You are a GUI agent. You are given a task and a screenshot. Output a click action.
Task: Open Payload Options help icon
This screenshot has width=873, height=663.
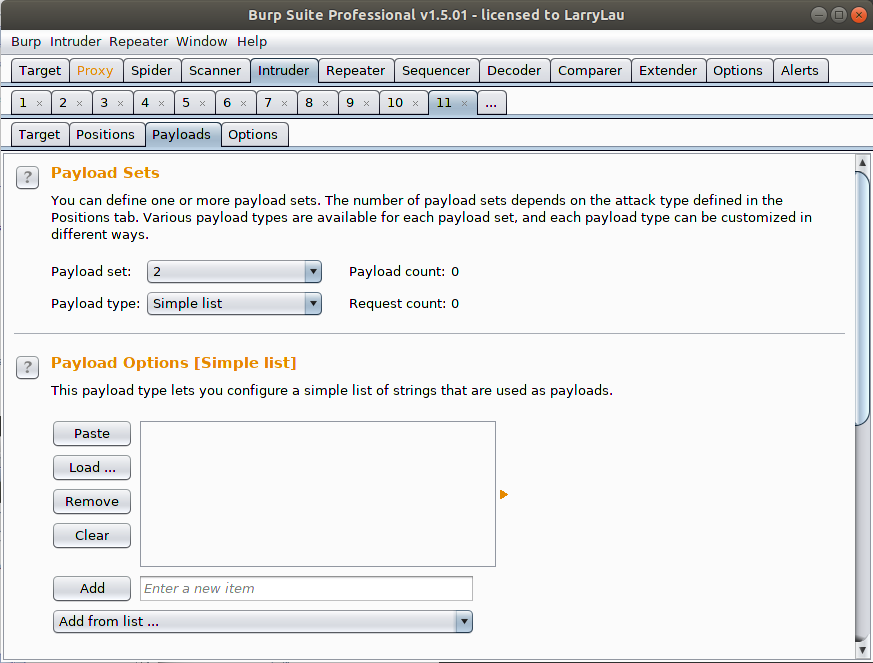point(27,367)
